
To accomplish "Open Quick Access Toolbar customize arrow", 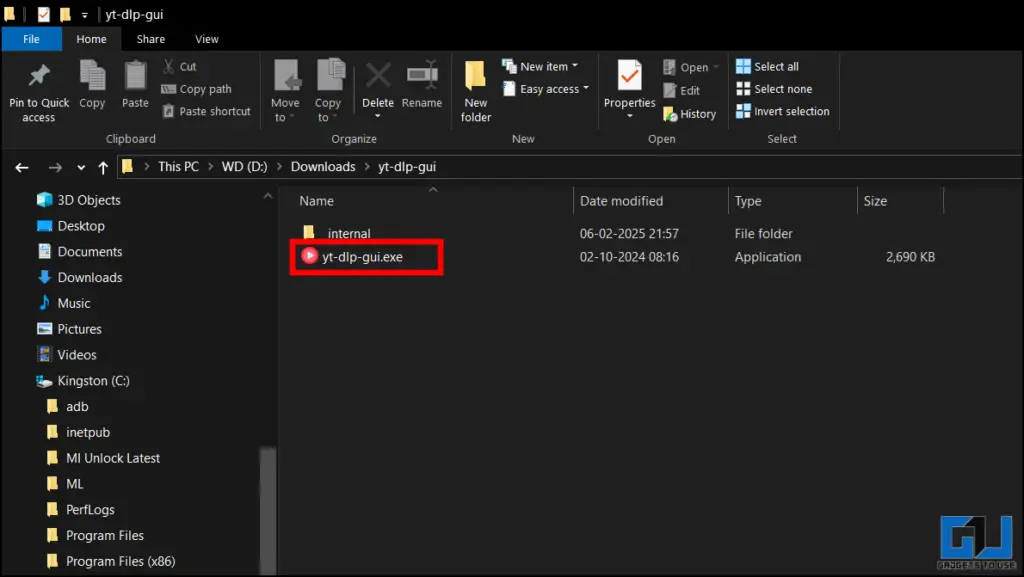I will 84,14.
